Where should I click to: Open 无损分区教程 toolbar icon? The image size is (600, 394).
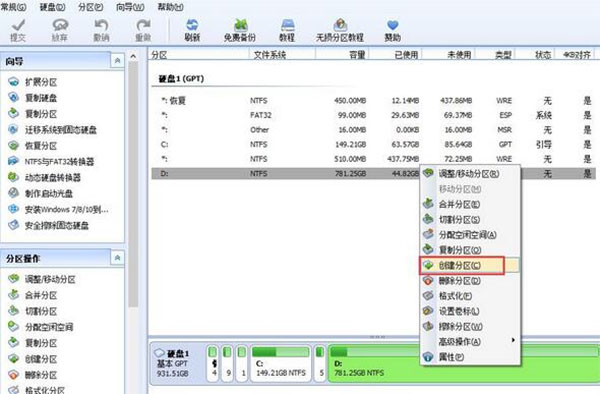(340, 26)
